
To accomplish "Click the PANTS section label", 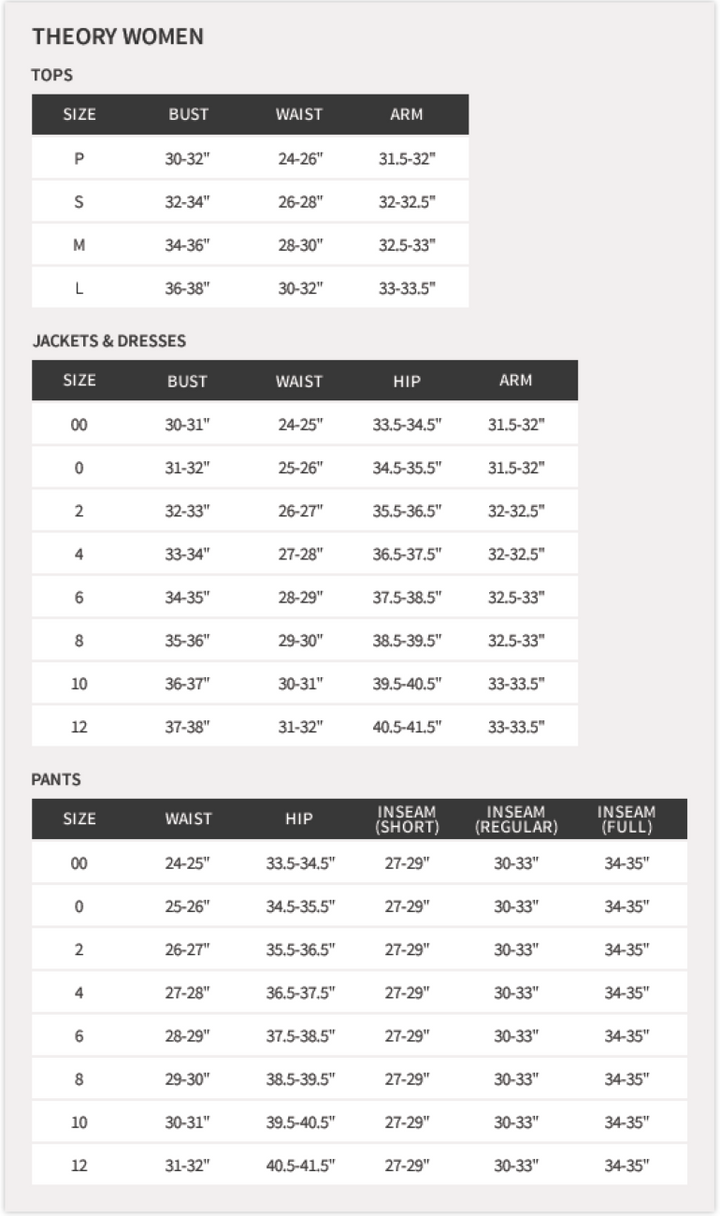I will 56,779.
